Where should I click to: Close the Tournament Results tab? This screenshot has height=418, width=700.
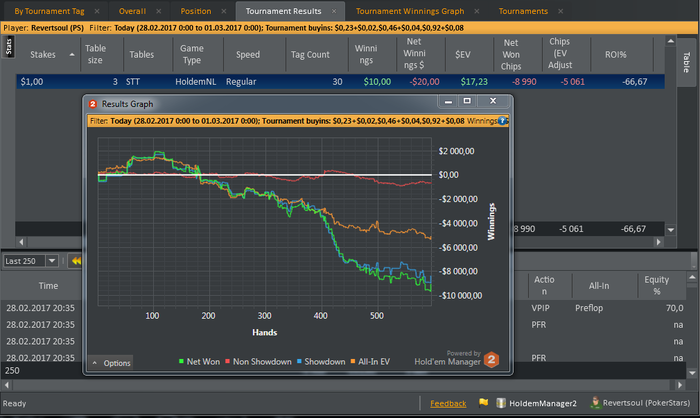pyautogui.click(x=334, y=11)
